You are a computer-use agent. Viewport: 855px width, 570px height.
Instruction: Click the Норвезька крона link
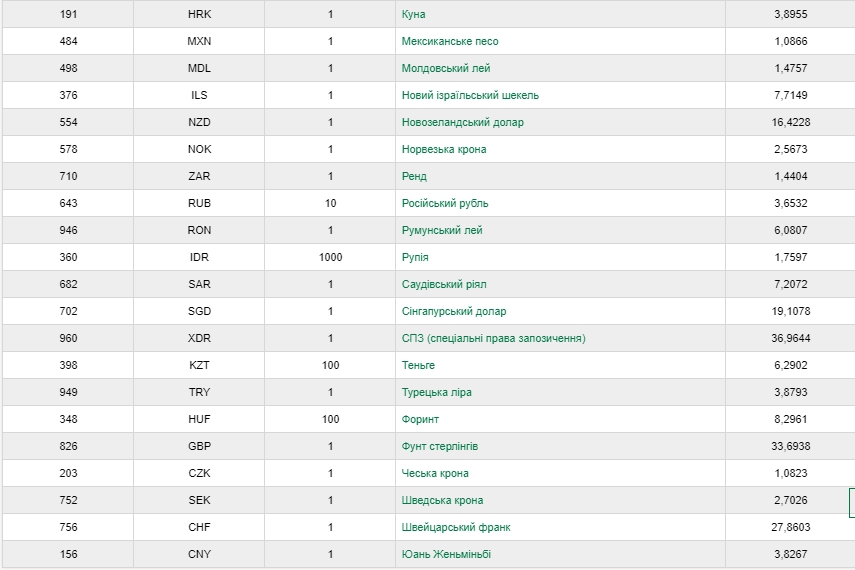point(444,149)
